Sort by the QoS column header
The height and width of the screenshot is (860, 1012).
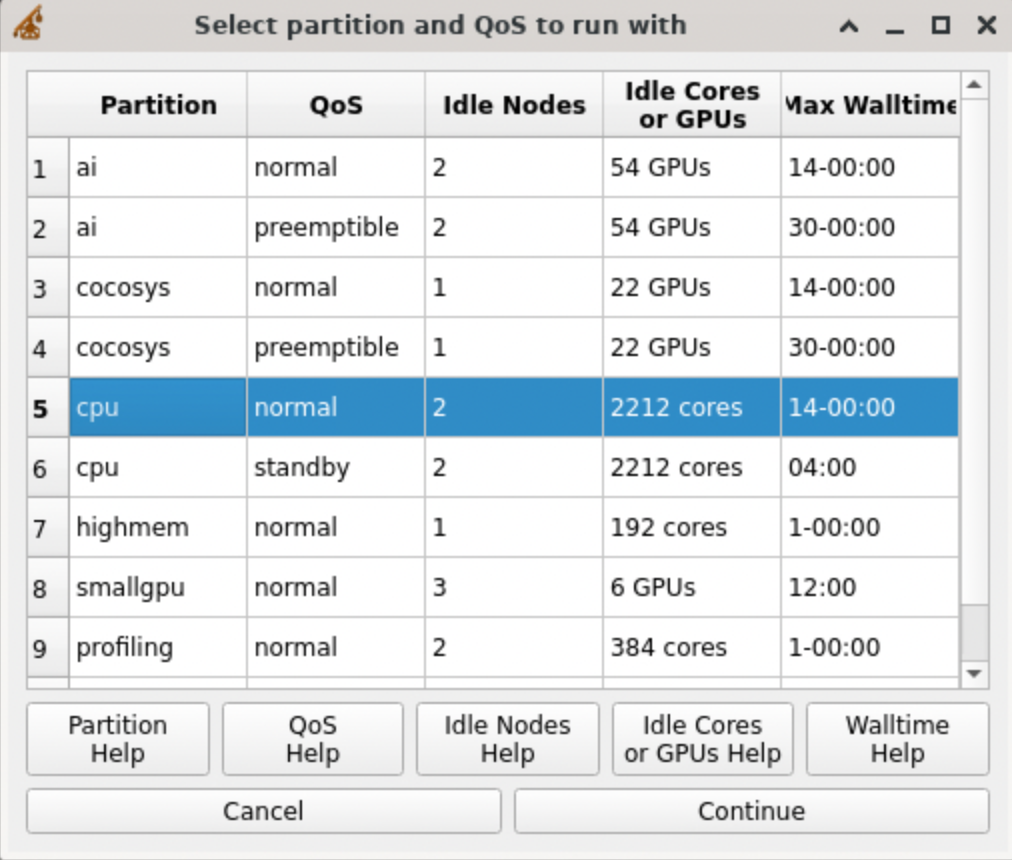click(x=336, y=105)
